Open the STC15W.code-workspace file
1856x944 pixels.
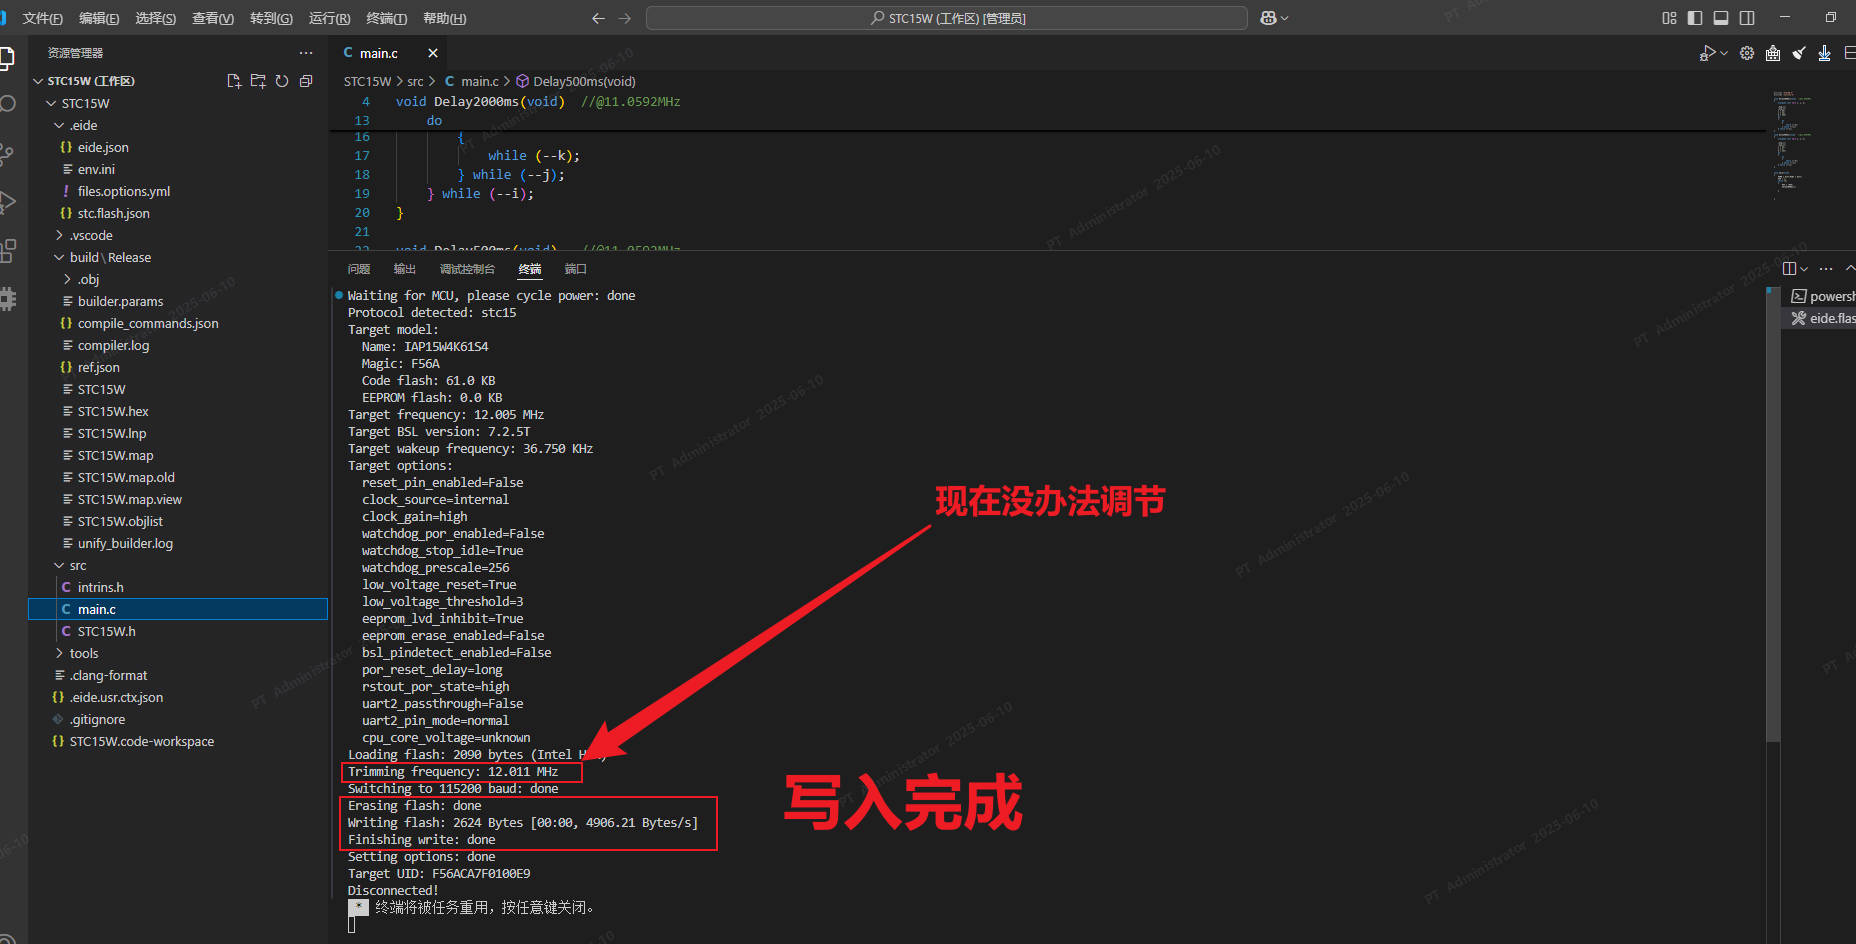pos(179,741)
